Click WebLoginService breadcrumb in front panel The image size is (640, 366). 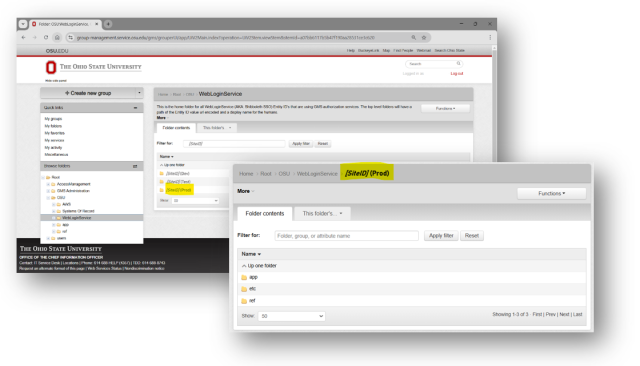[317, 174]
